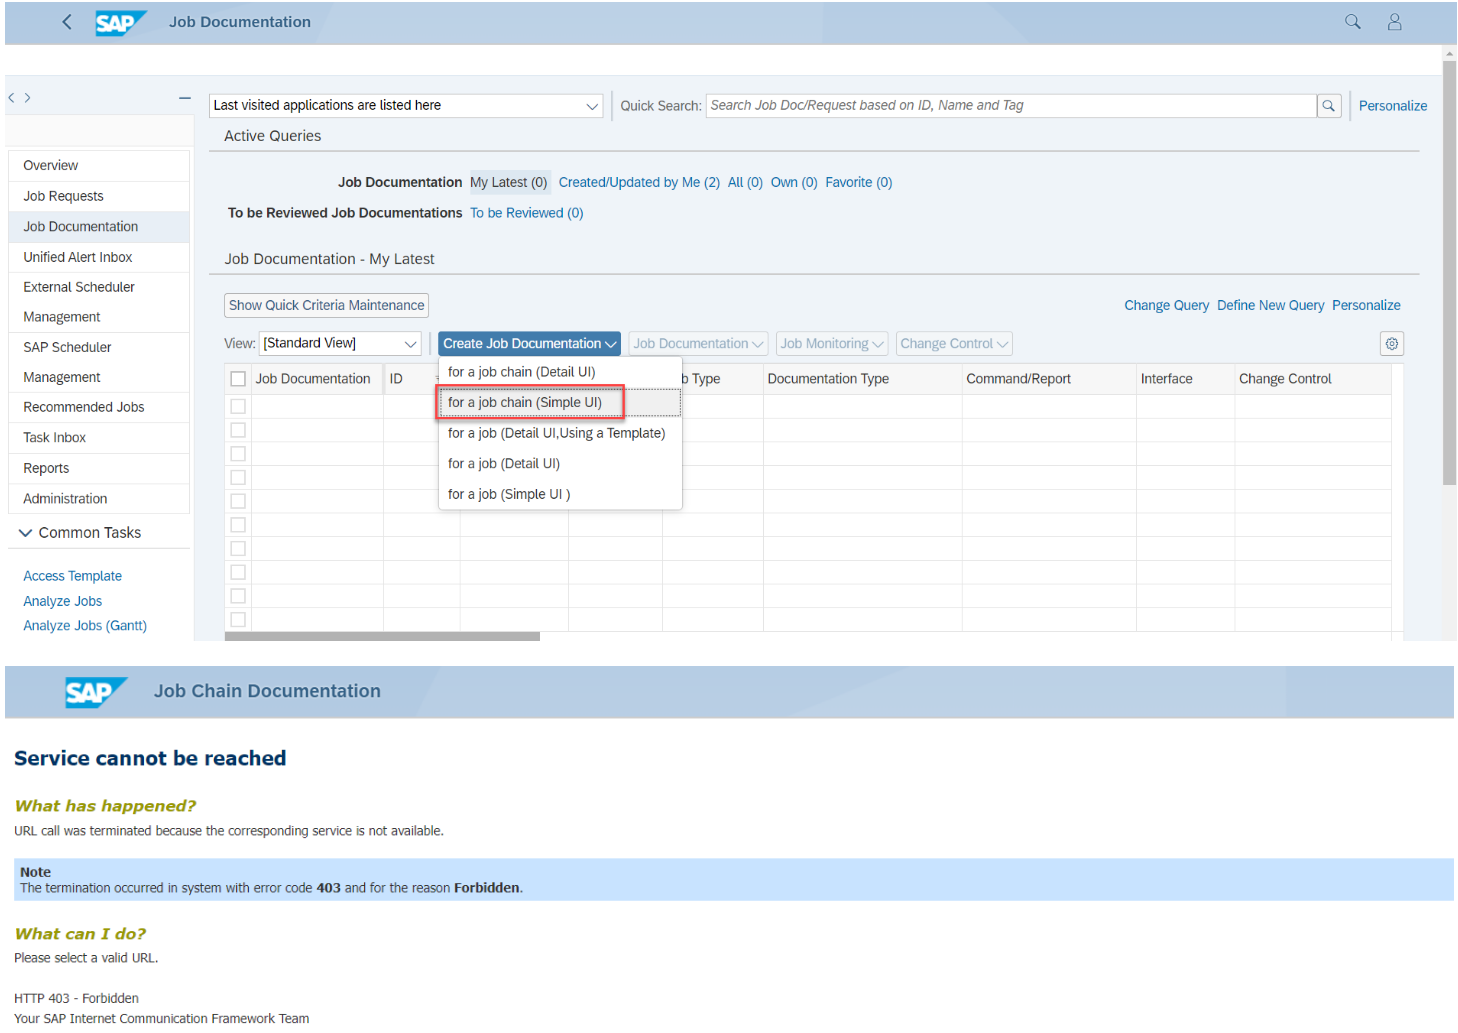Open the Change Control dropdown button
The height and width of the screenshot is (1033, 1458).
(x=954, y=344)
